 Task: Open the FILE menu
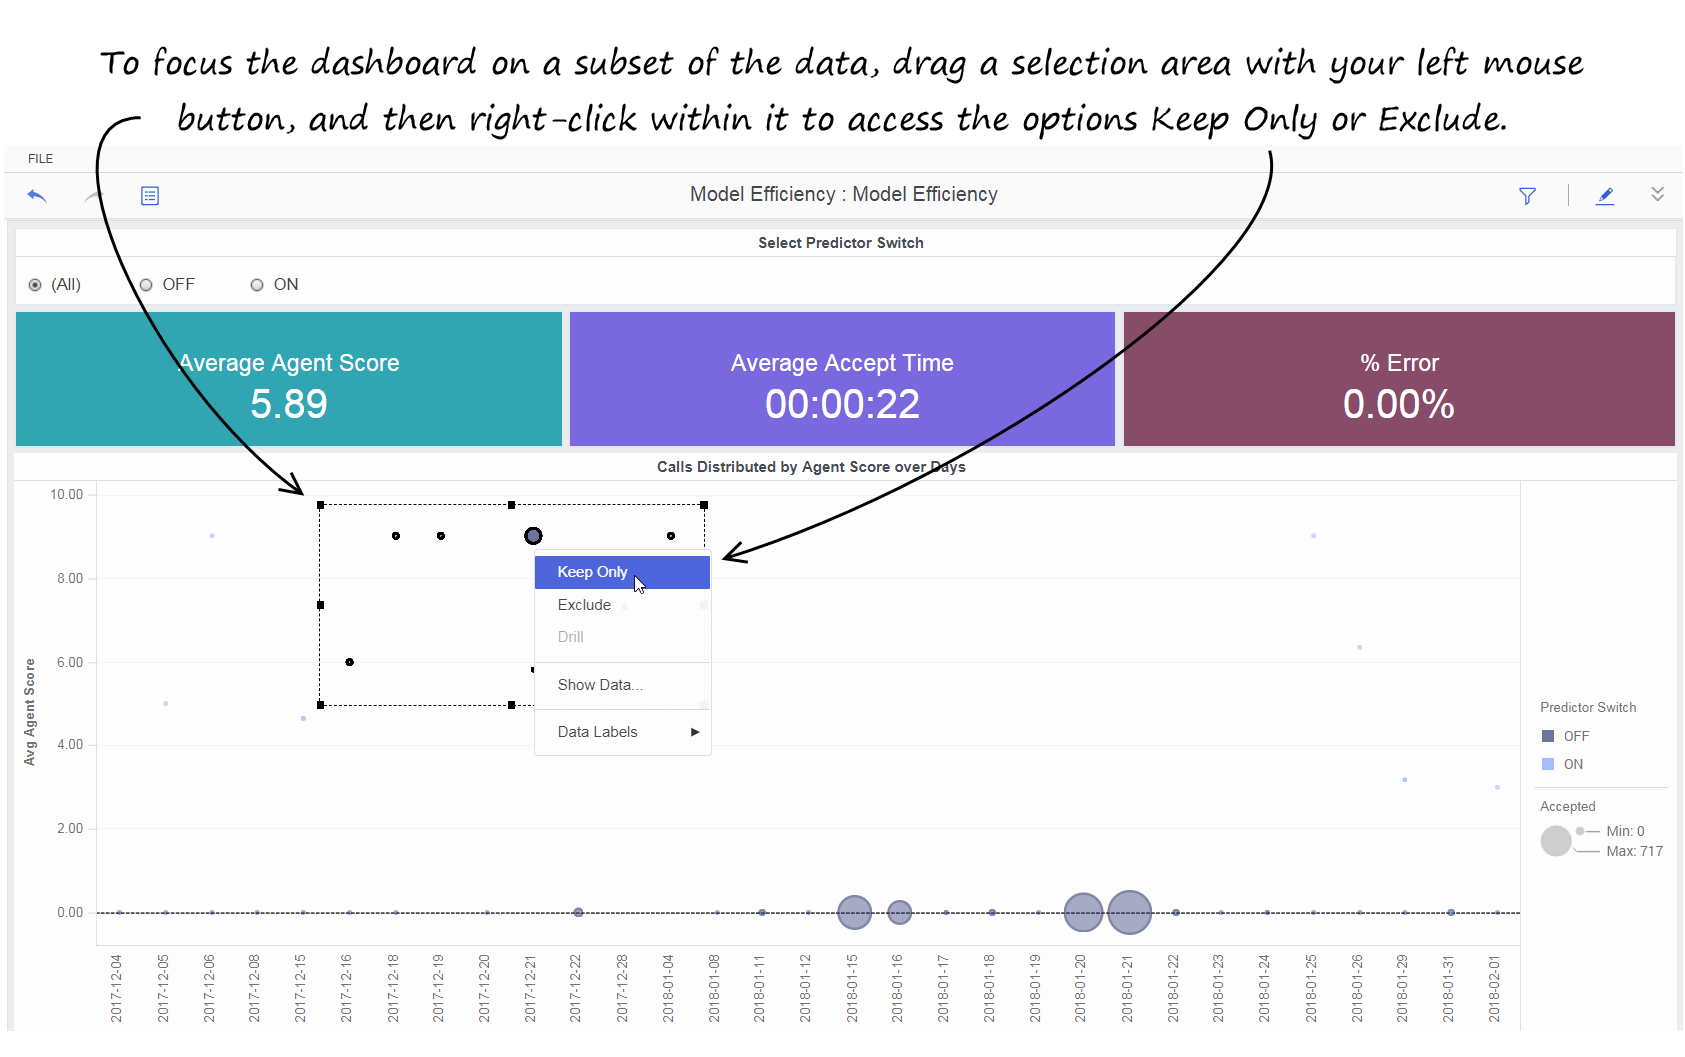(41, 159)
